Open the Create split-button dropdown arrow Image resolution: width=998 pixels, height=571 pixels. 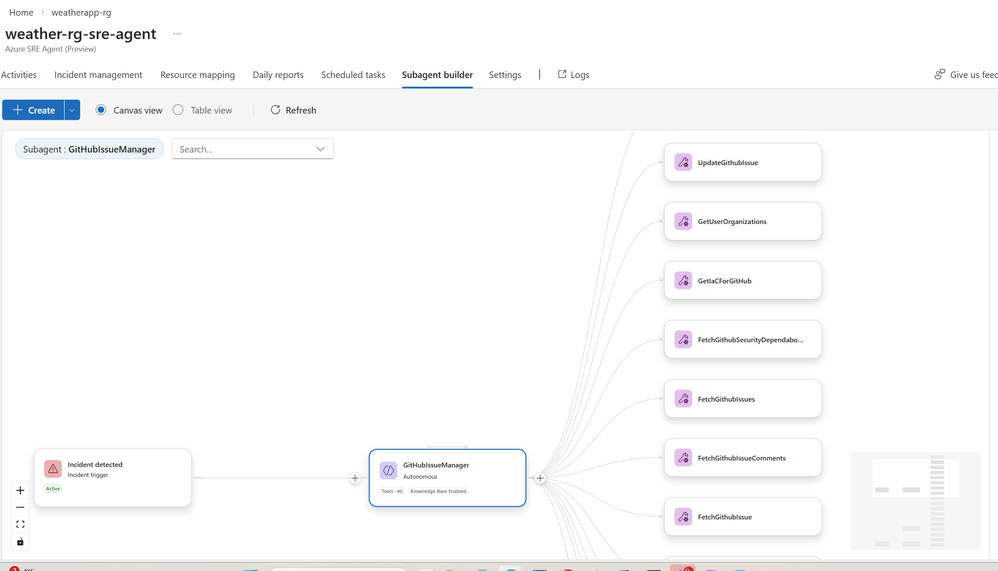pyautogui.click(x=72, y=110)
